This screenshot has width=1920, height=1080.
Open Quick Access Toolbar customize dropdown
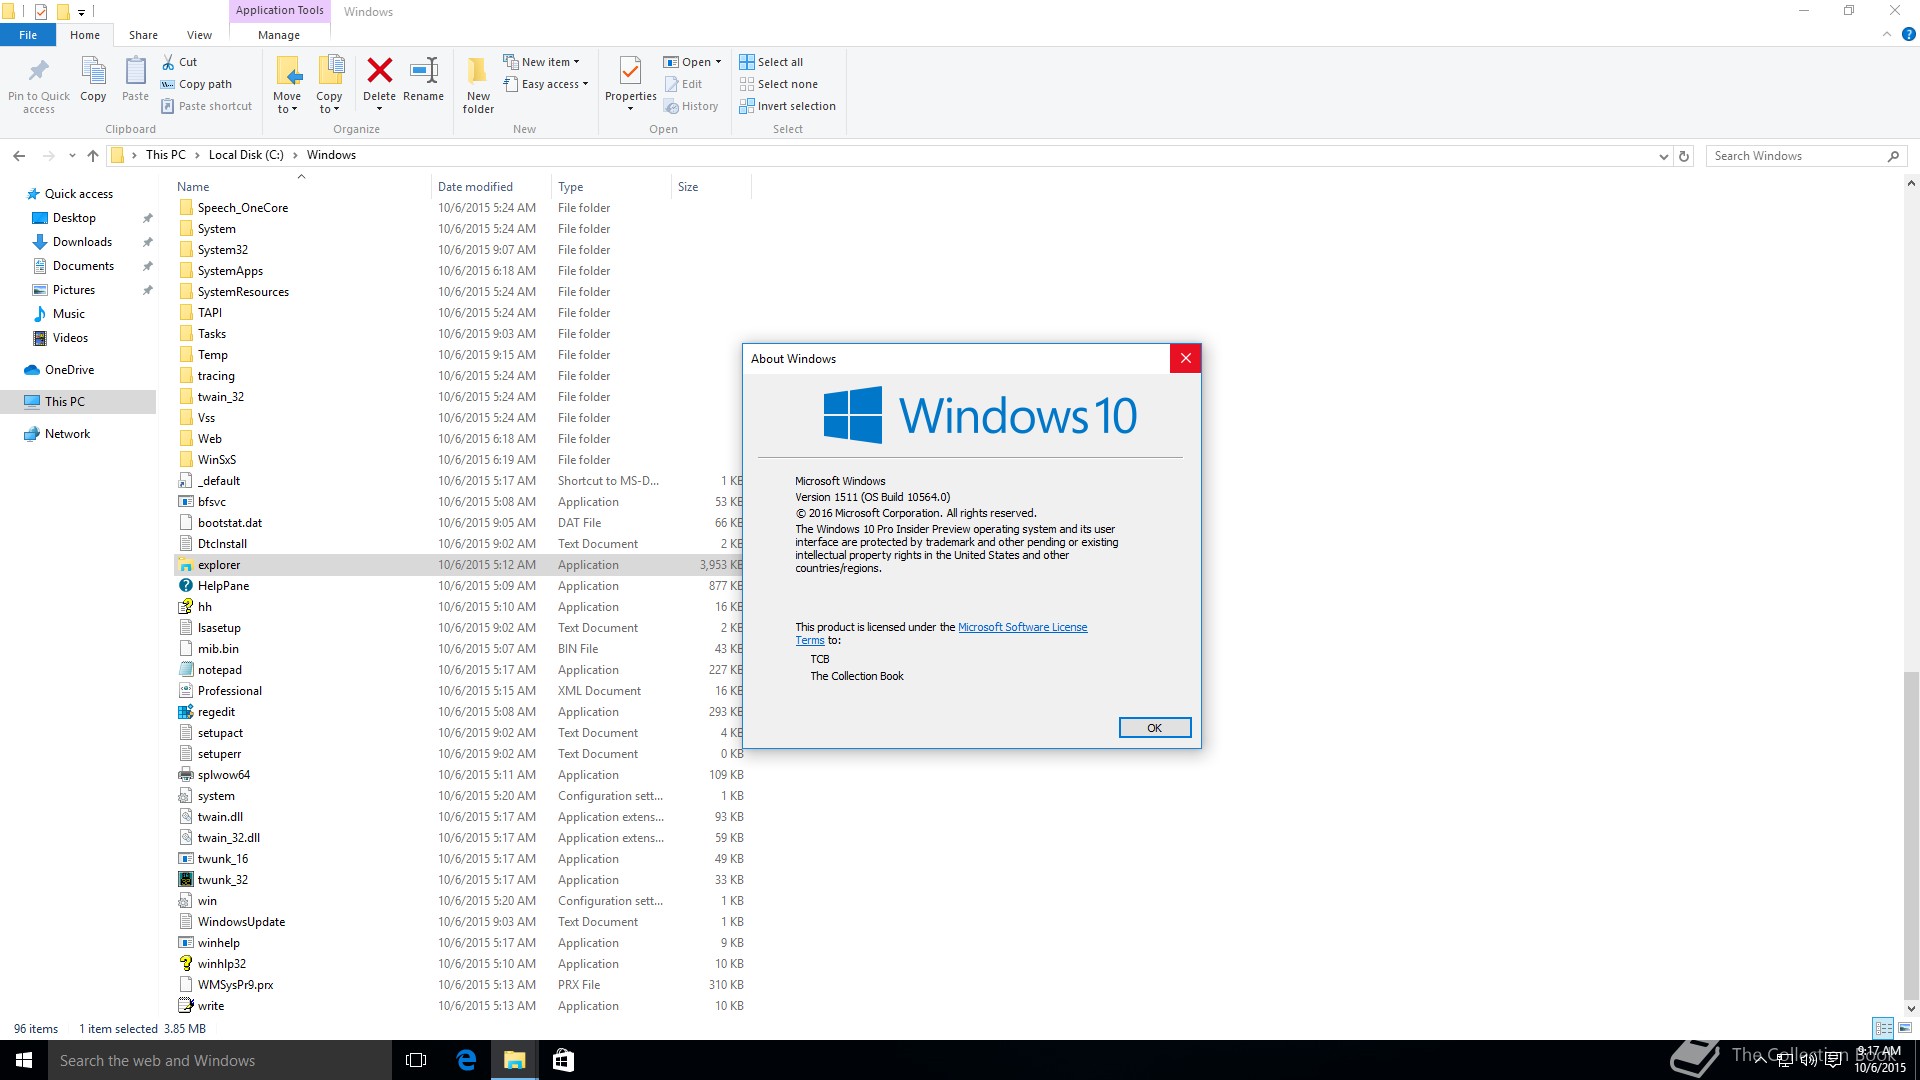point(82,12)
